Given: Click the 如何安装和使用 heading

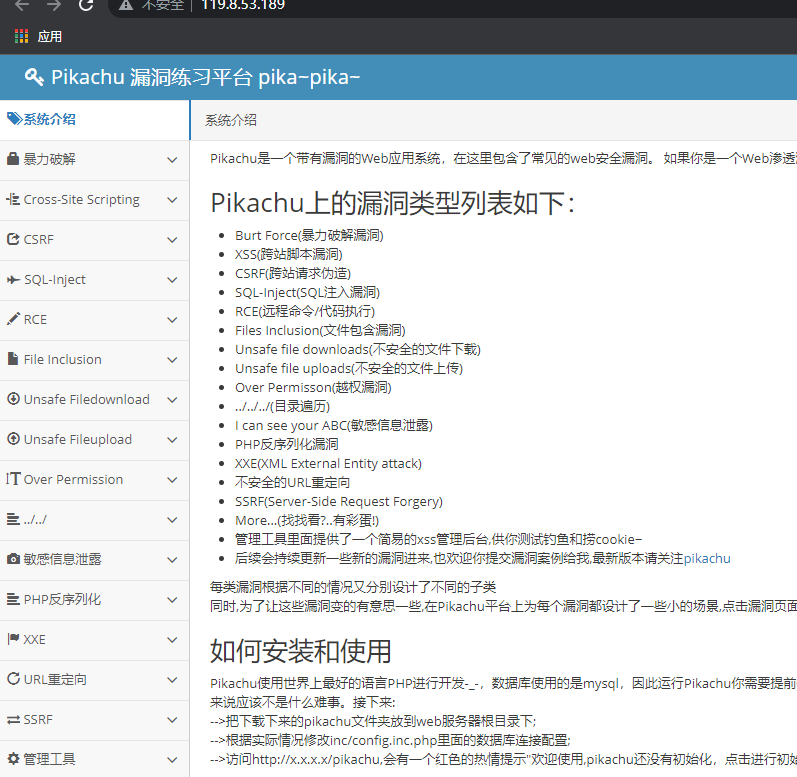Looking at the screenshot, I should click(x=300, y=651).
